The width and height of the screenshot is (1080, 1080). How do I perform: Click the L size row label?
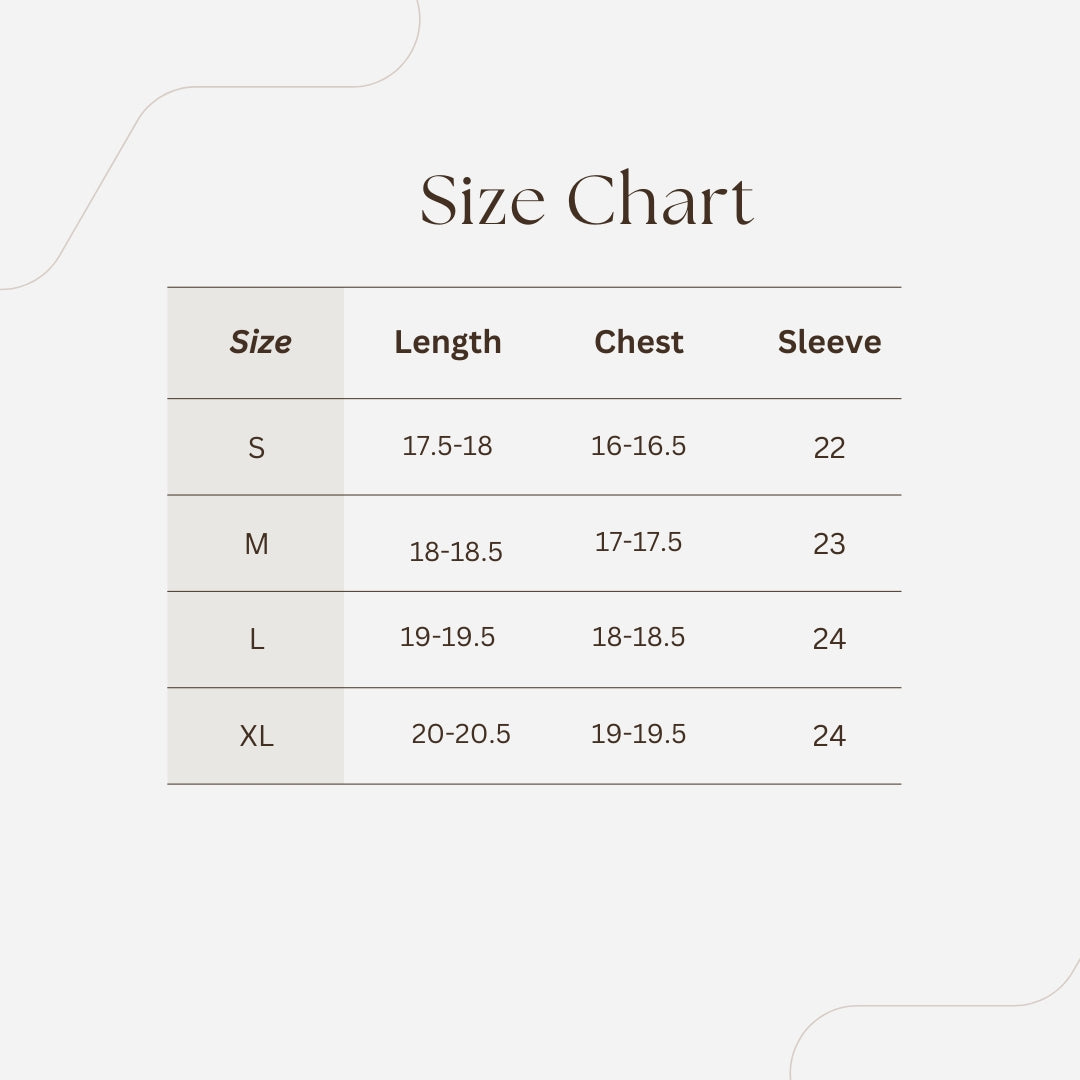click(x=257, y=640)
